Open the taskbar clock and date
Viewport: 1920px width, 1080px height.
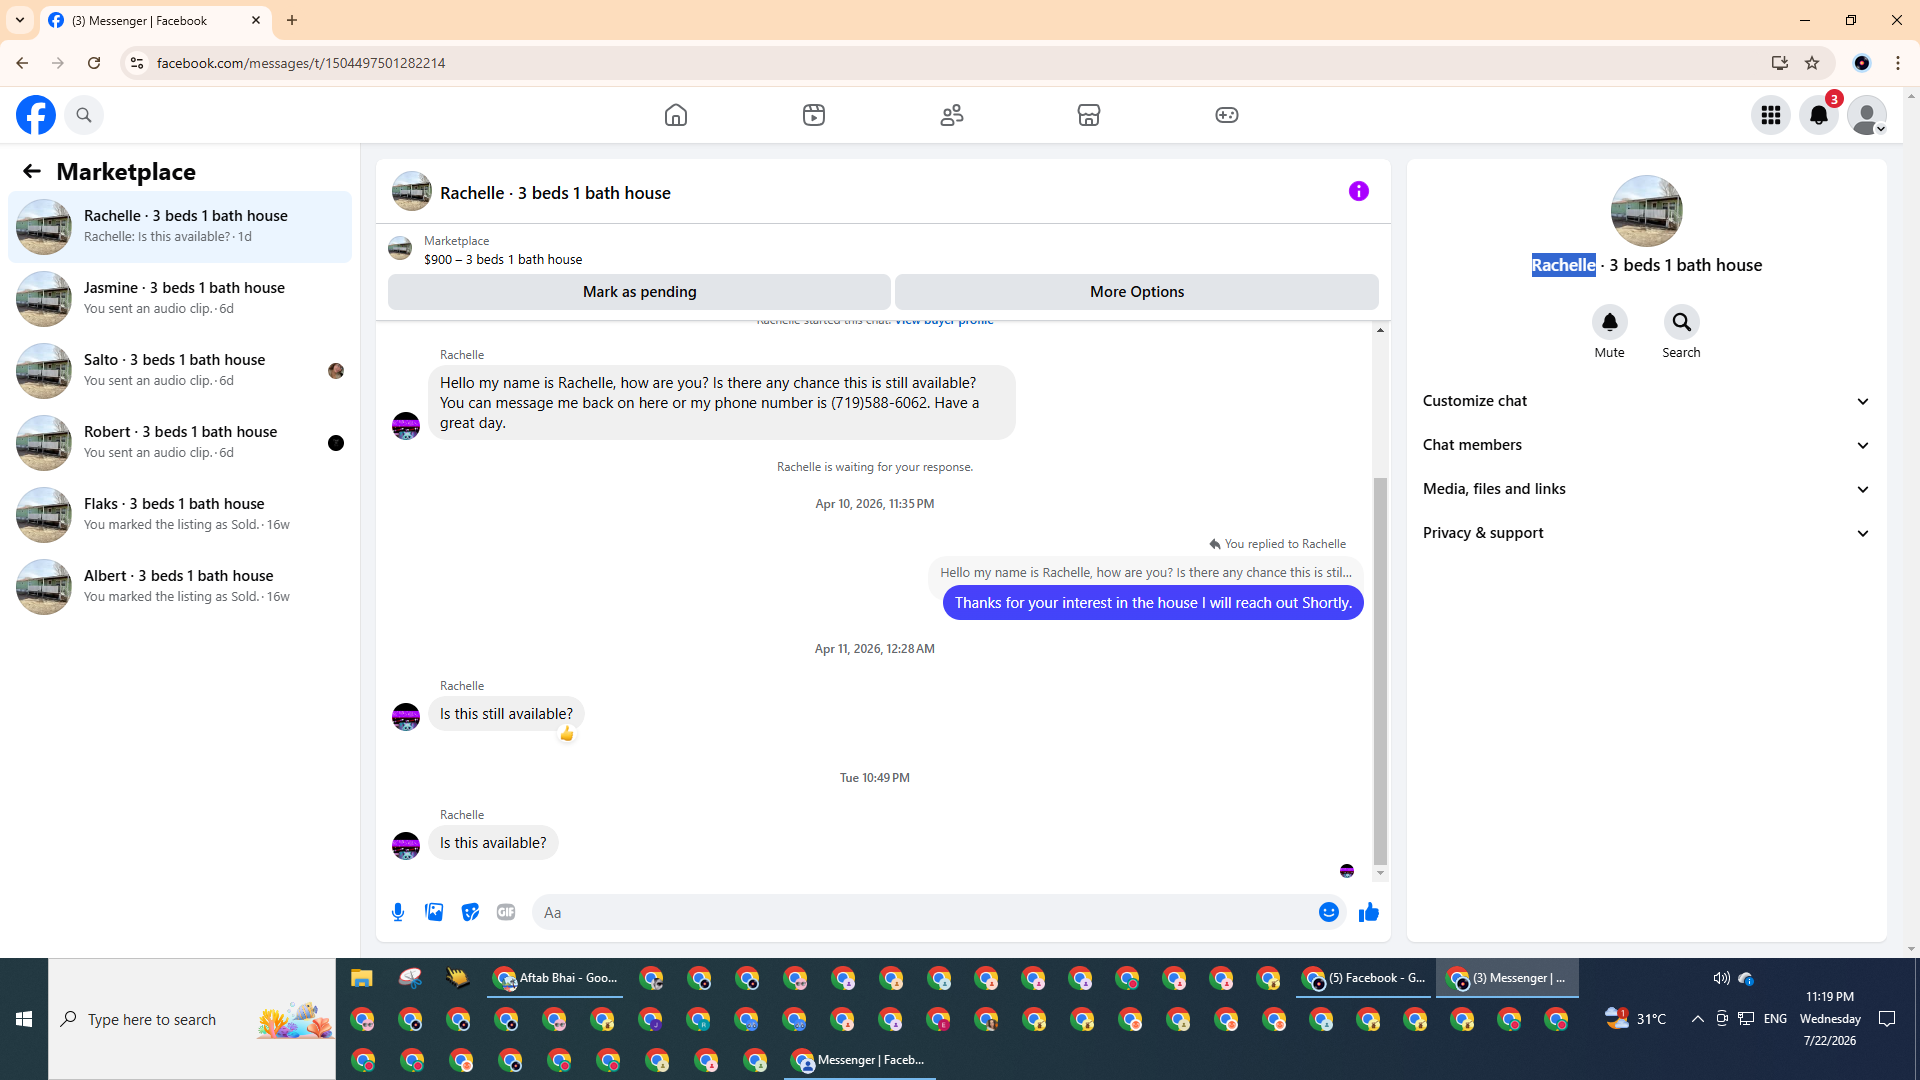pyautogui.click(x=1830, y=1019)
